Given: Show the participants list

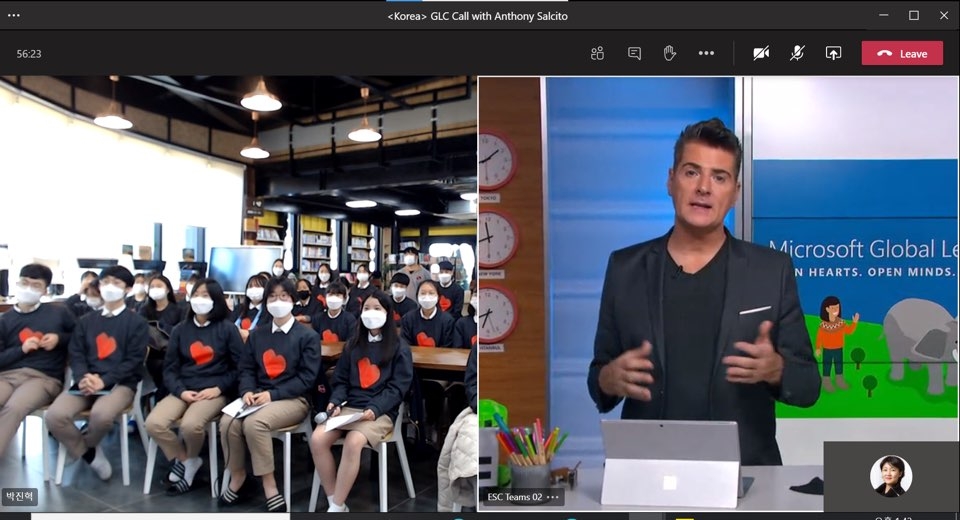Looking at the screenshot, I should [x=598, y=53].
